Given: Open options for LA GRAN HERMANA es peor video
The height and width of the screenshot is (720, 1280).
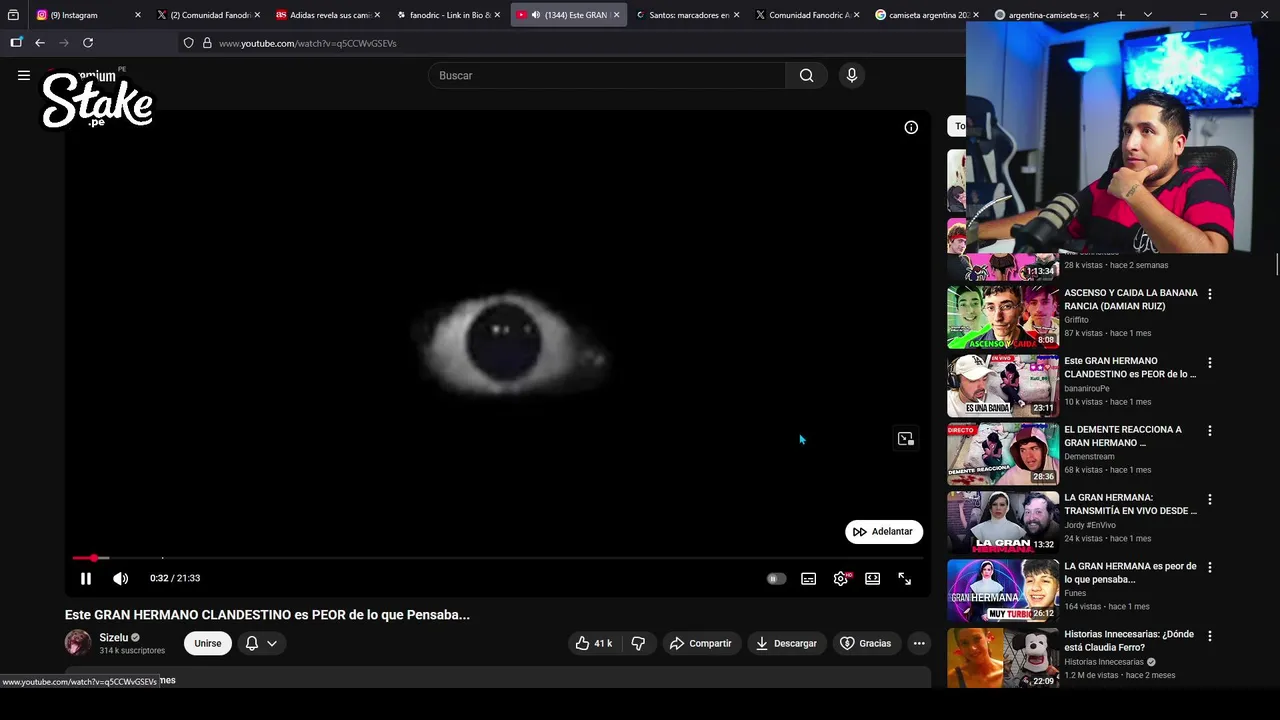Looking at the screenshot, I should click(1210, 567).
